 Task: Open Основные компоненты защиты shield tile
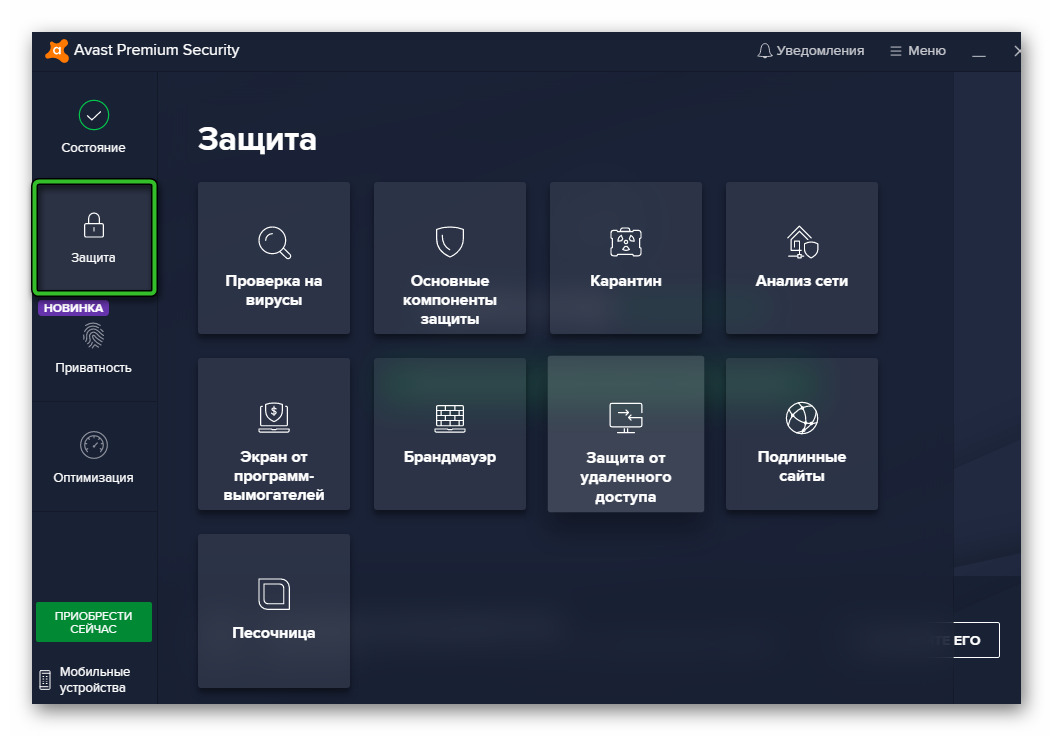[450, 258]
